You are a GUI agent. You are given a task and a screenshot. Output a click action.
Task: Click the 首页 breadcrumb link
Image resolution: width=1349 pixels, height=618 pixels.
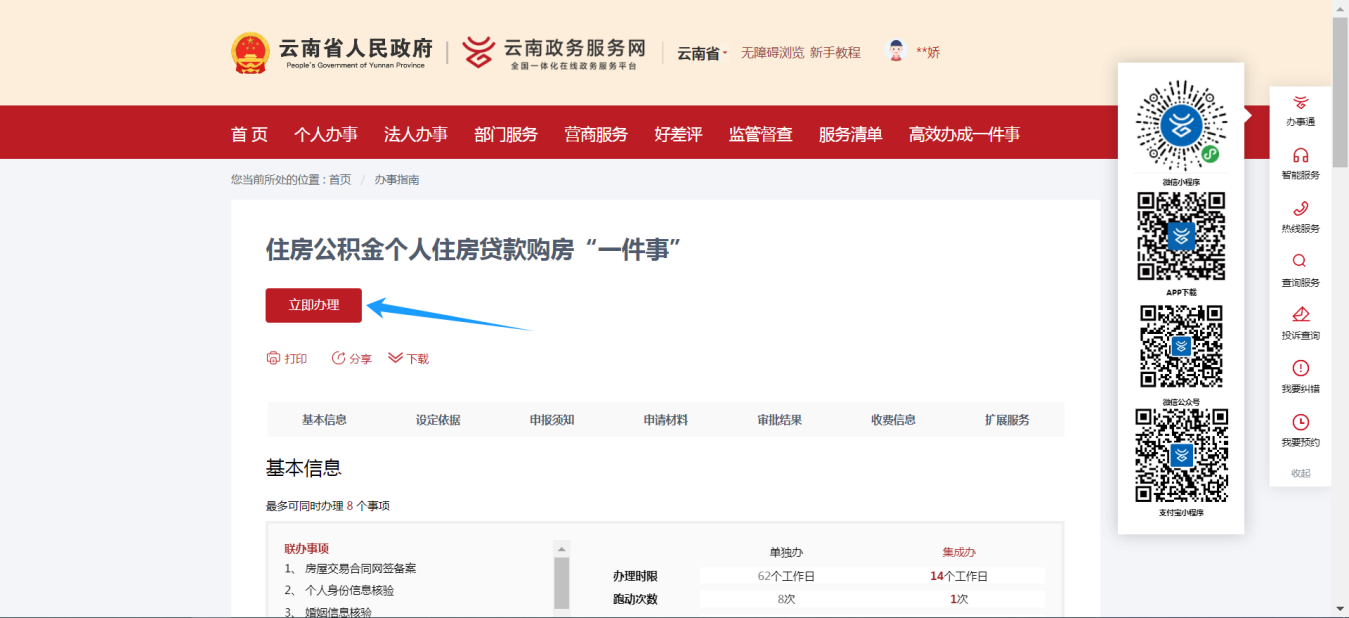[340, 180]
